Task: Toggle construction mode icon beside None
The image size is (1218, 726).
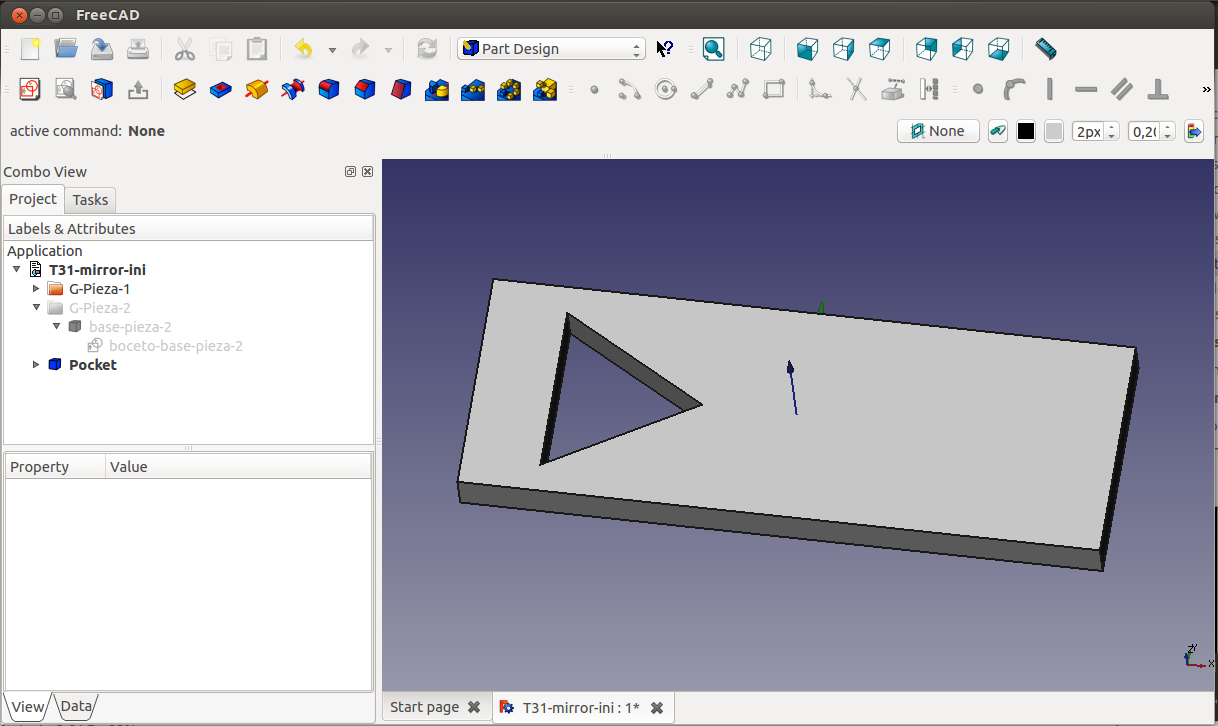Action: [997, 131]
